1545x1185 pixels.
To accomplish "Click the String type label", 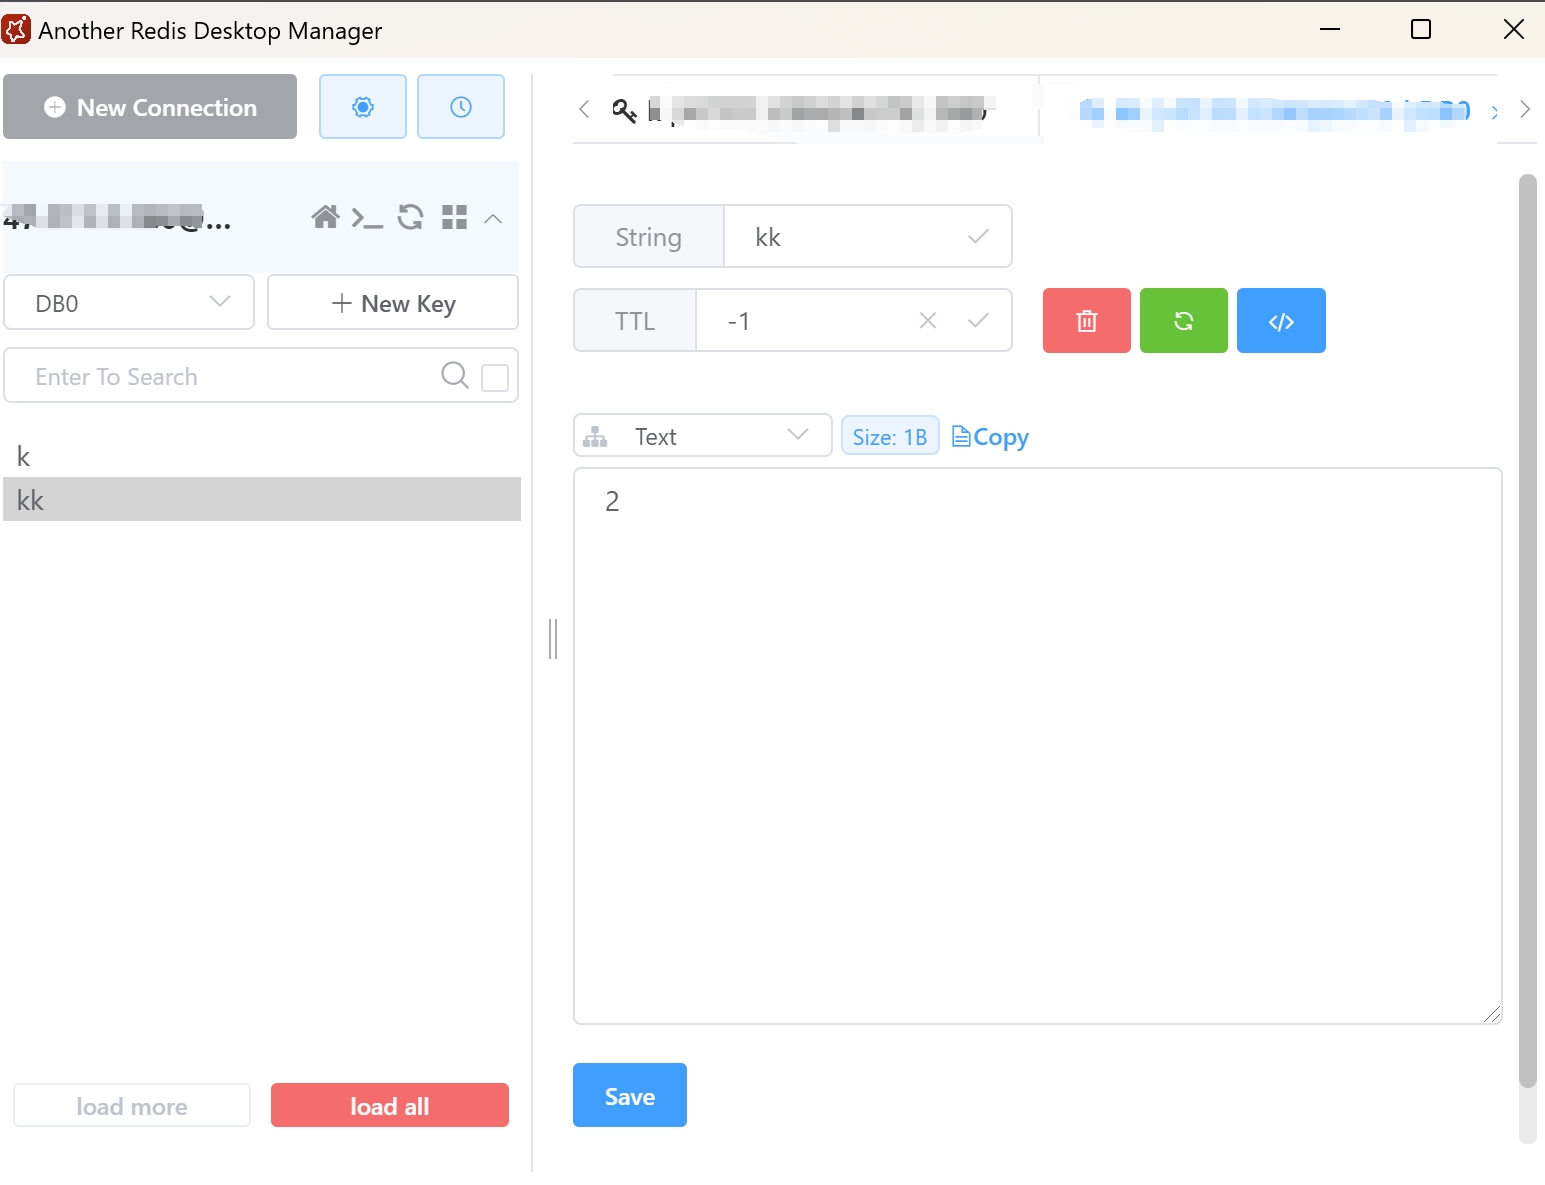I will 648,237.
